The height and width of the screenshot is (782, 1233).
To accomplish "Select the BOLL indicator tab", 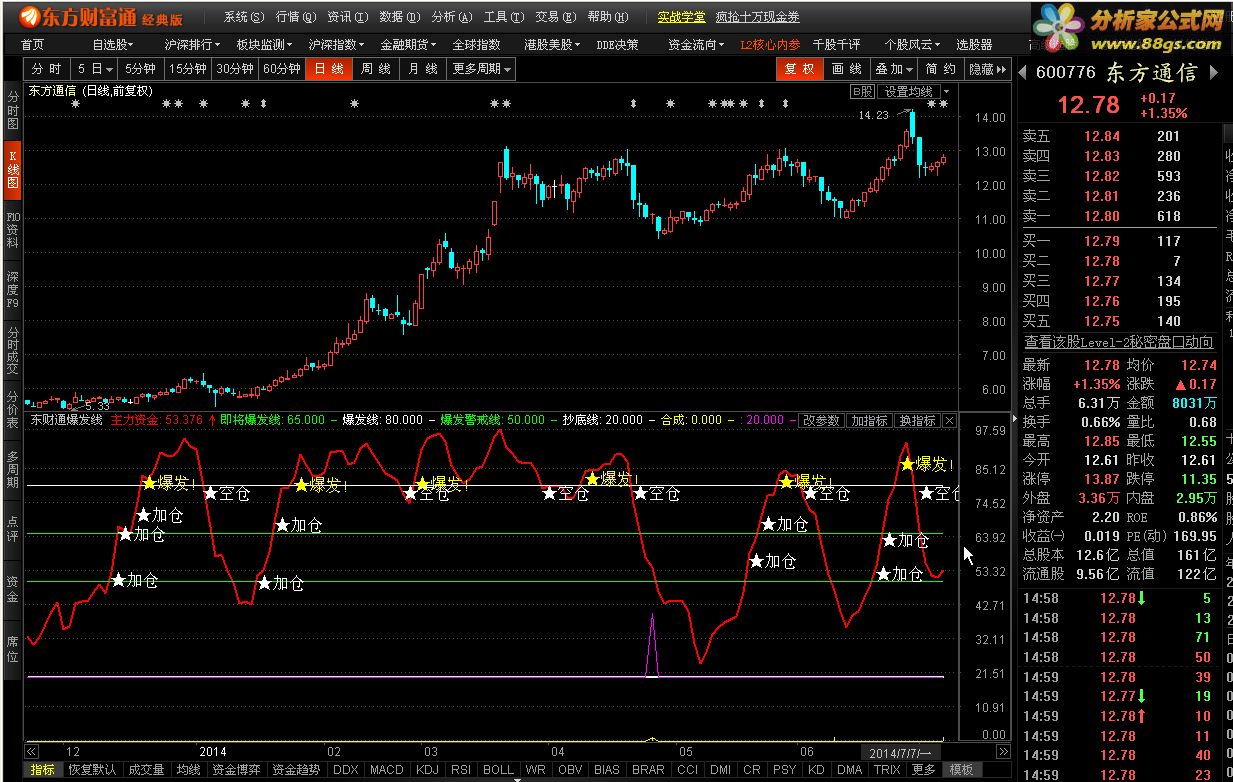I will 497,770.
